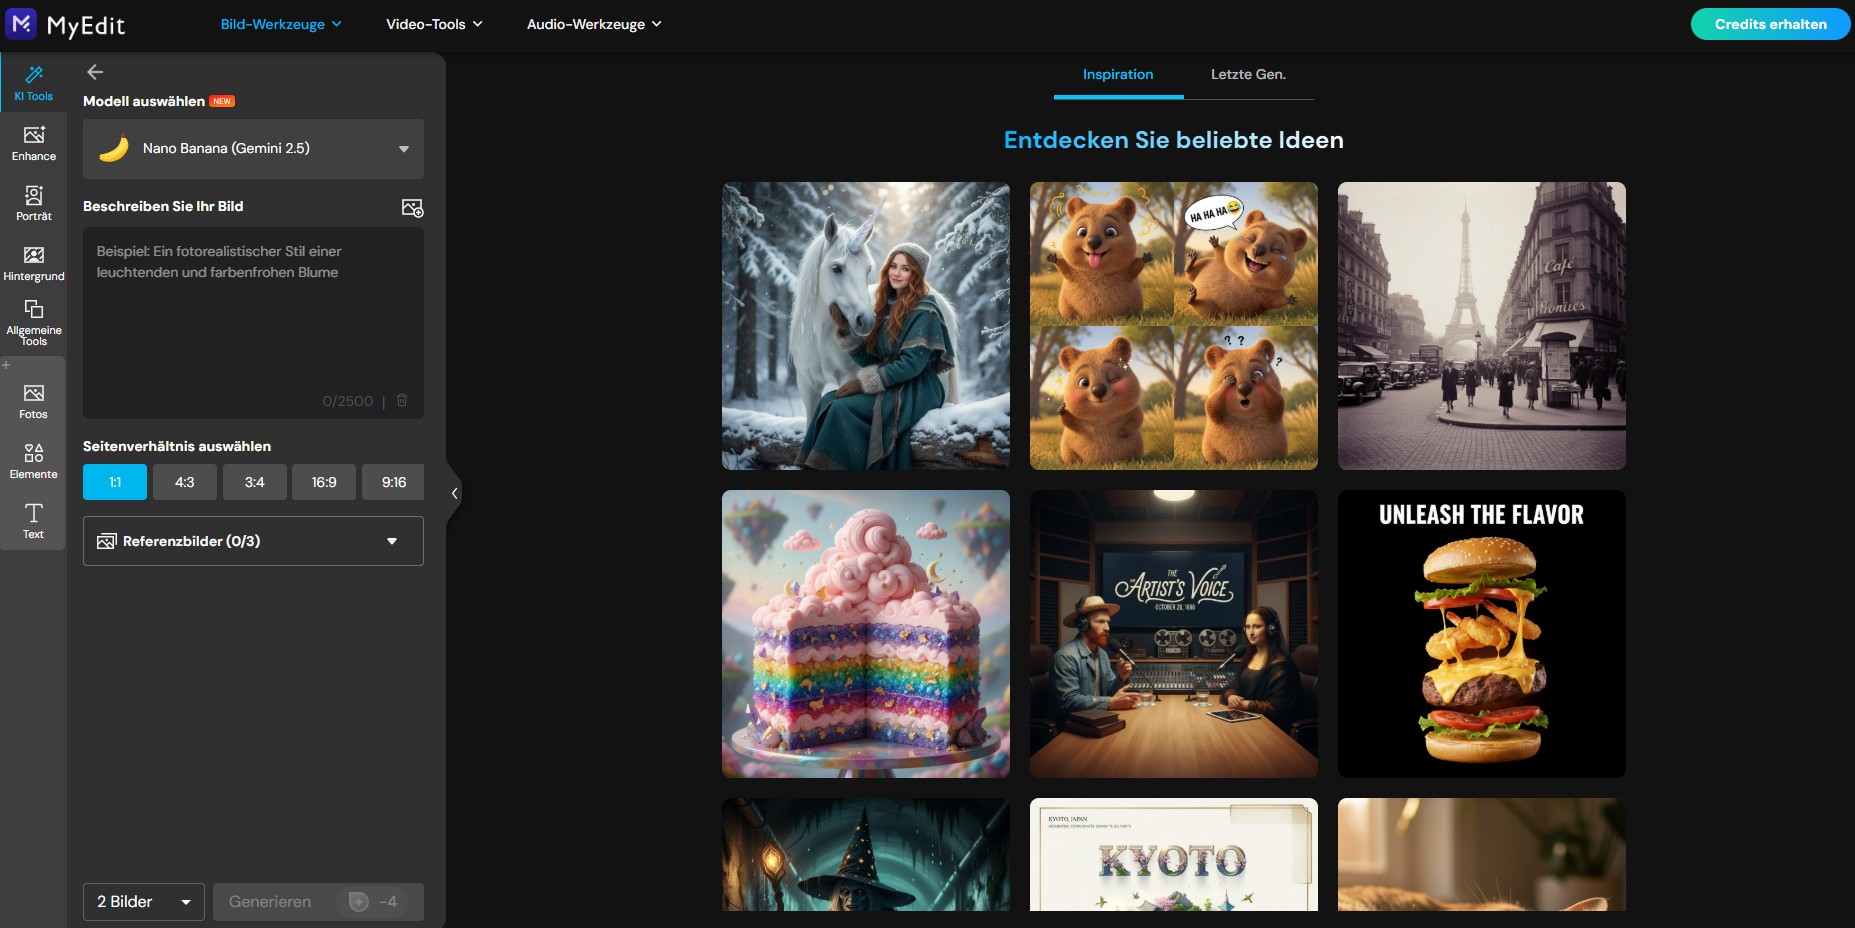Click the MyEdit logo
The image size is (1855, 928).
(66, 24)
